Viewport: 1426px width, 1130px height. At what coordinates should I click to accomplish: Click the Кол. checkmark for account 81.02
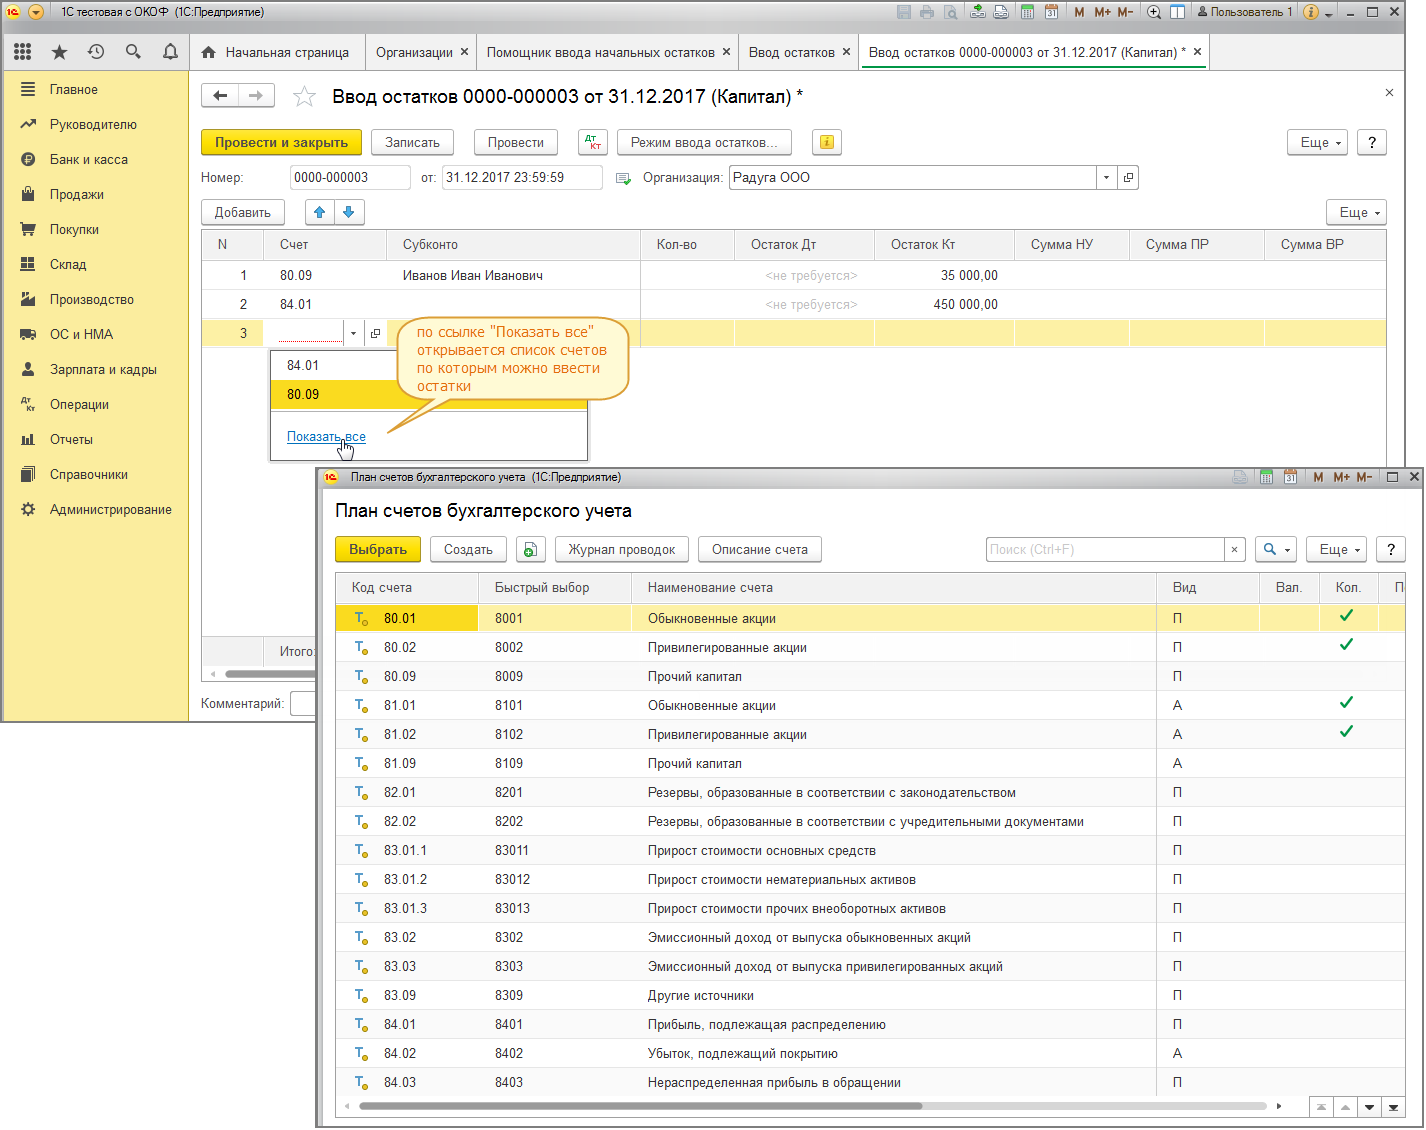[x=1346, y=732]
